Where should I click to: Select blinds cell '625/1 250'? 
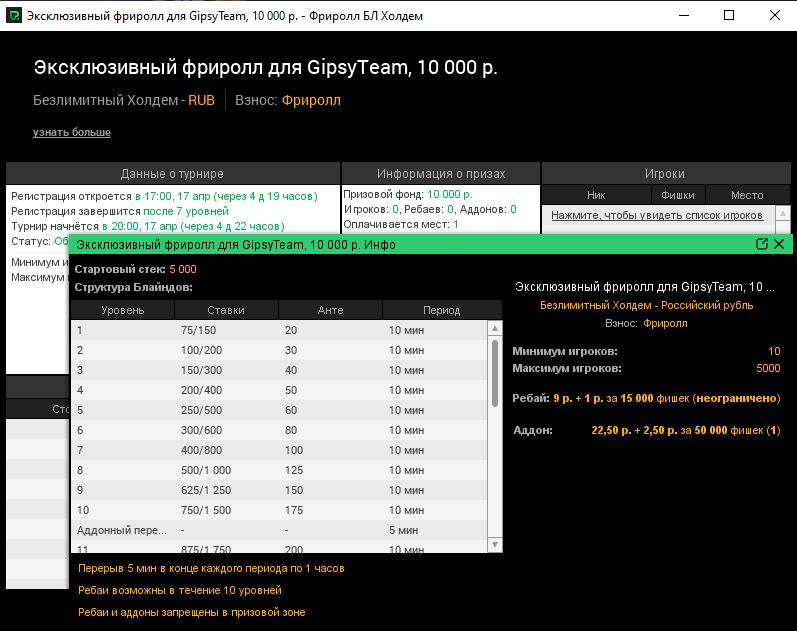pos(206,490)
